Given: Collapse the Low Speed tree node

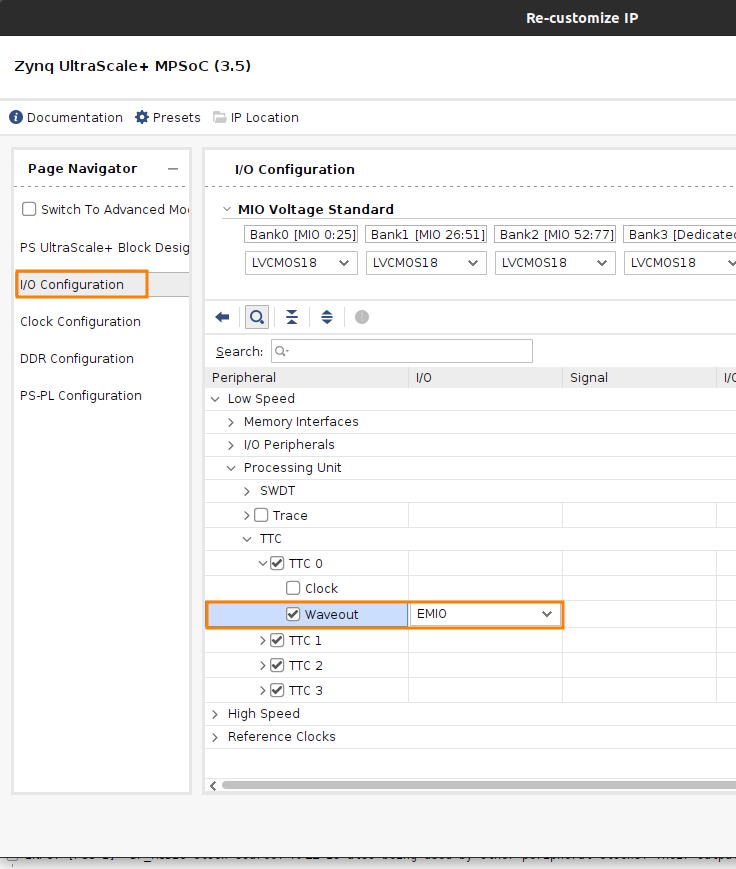Looking at the screenshot, I should pyautogui.click(x=215, y=398).
